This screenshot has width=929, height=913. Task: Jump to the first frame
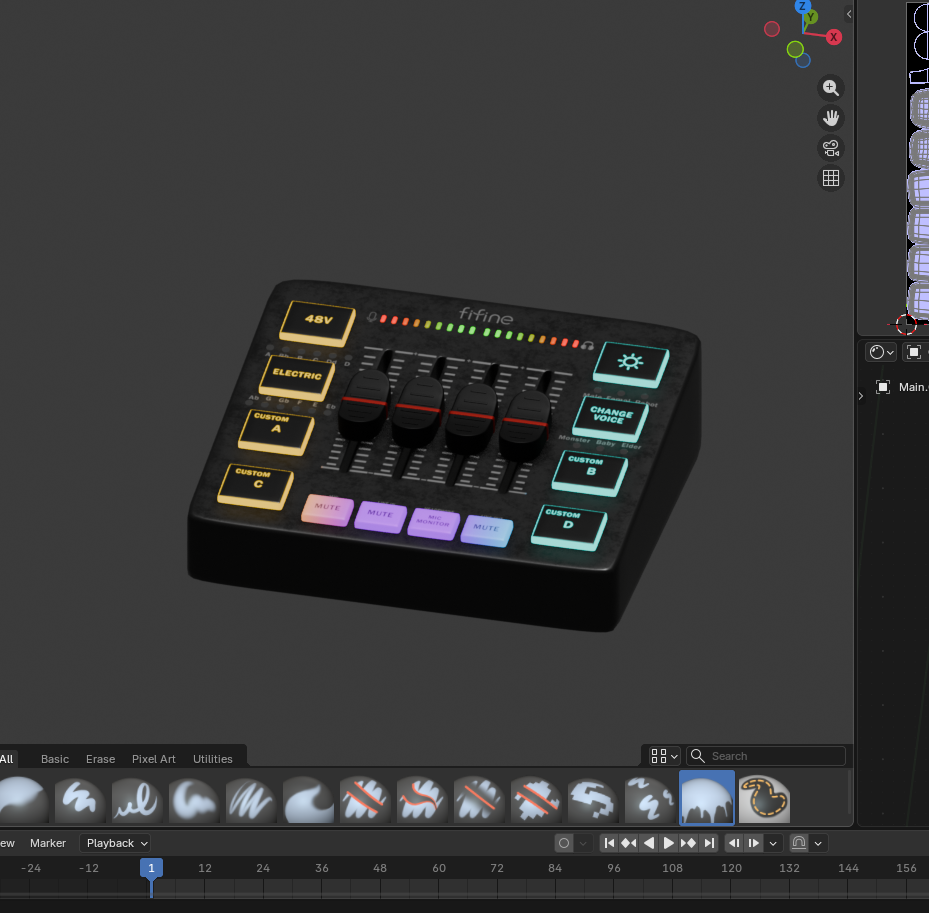tap(609, 843)
